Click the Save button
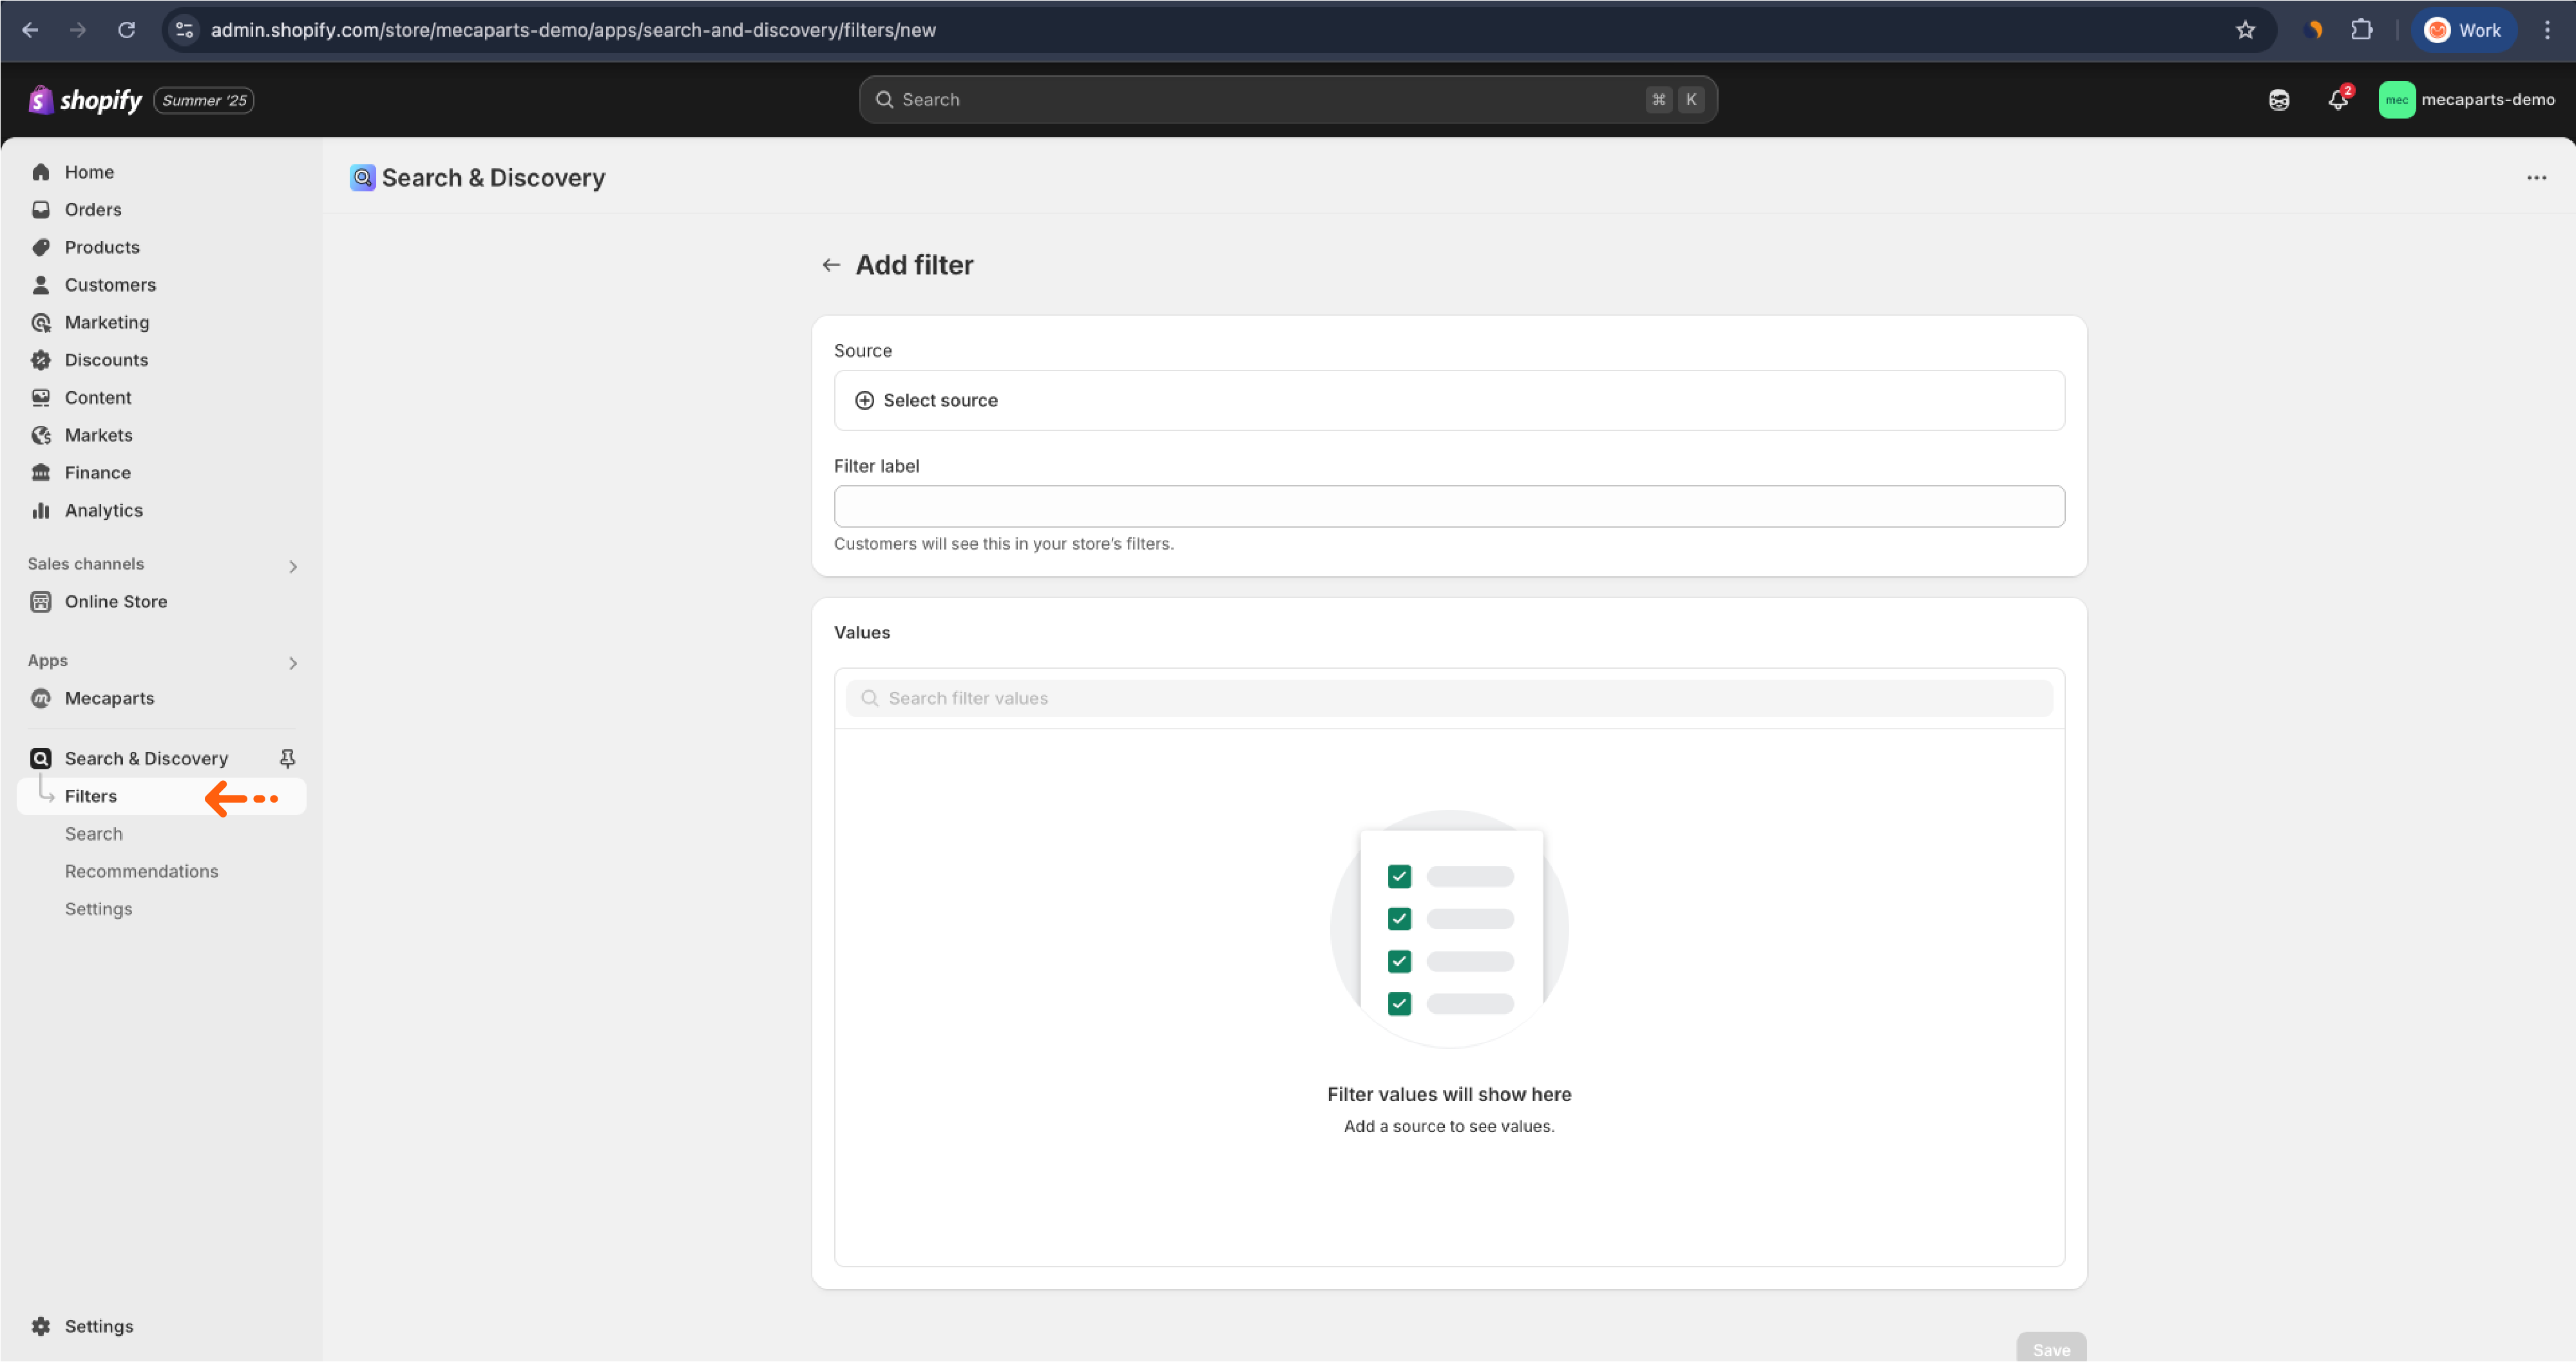The width and height of the screenshot is (2576, 1362). (2050, 1348)
